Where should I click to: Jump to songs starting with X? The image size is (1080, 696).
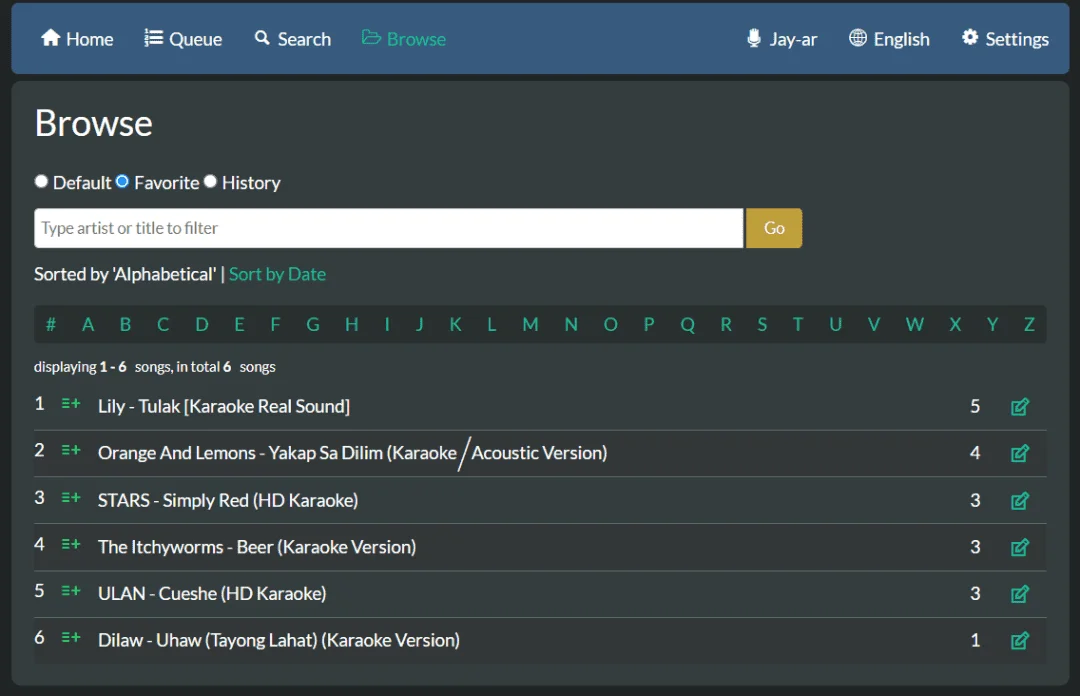pyautogui.click(x=955, y=324)
